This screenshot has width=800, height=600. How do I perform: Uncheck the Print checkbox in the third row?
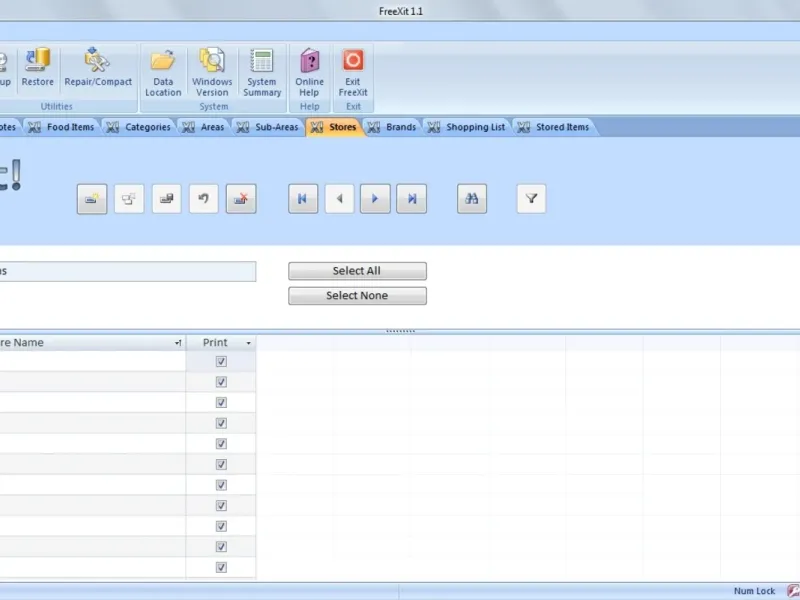(221, 403)
